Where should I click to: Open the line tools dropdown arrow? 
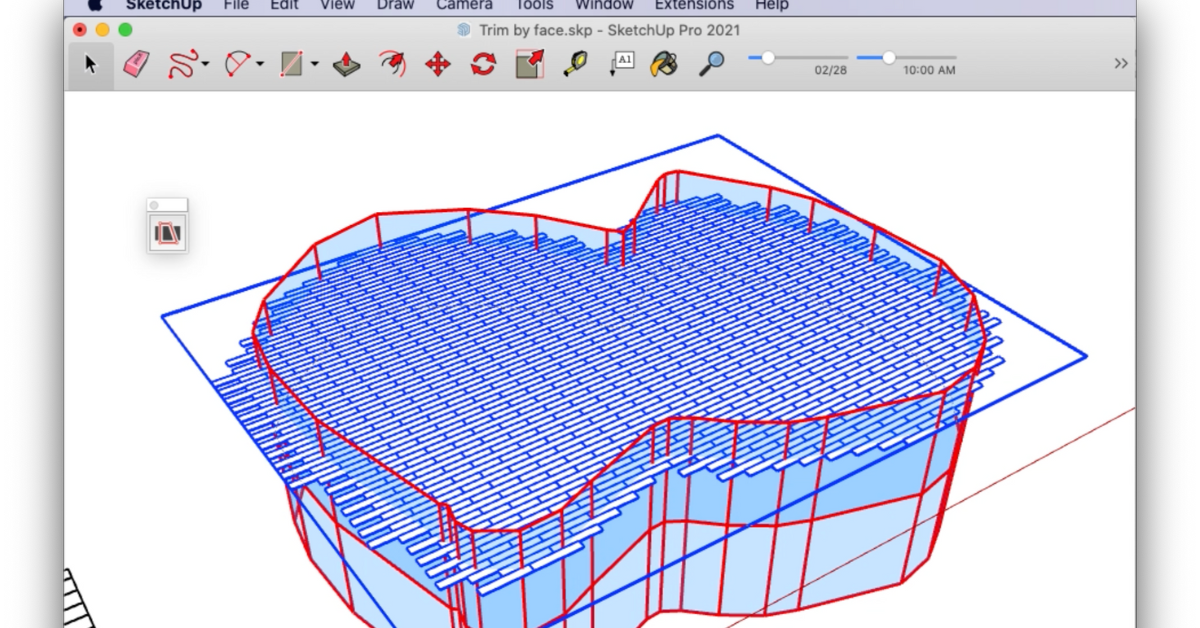click(x=205, y=65)
